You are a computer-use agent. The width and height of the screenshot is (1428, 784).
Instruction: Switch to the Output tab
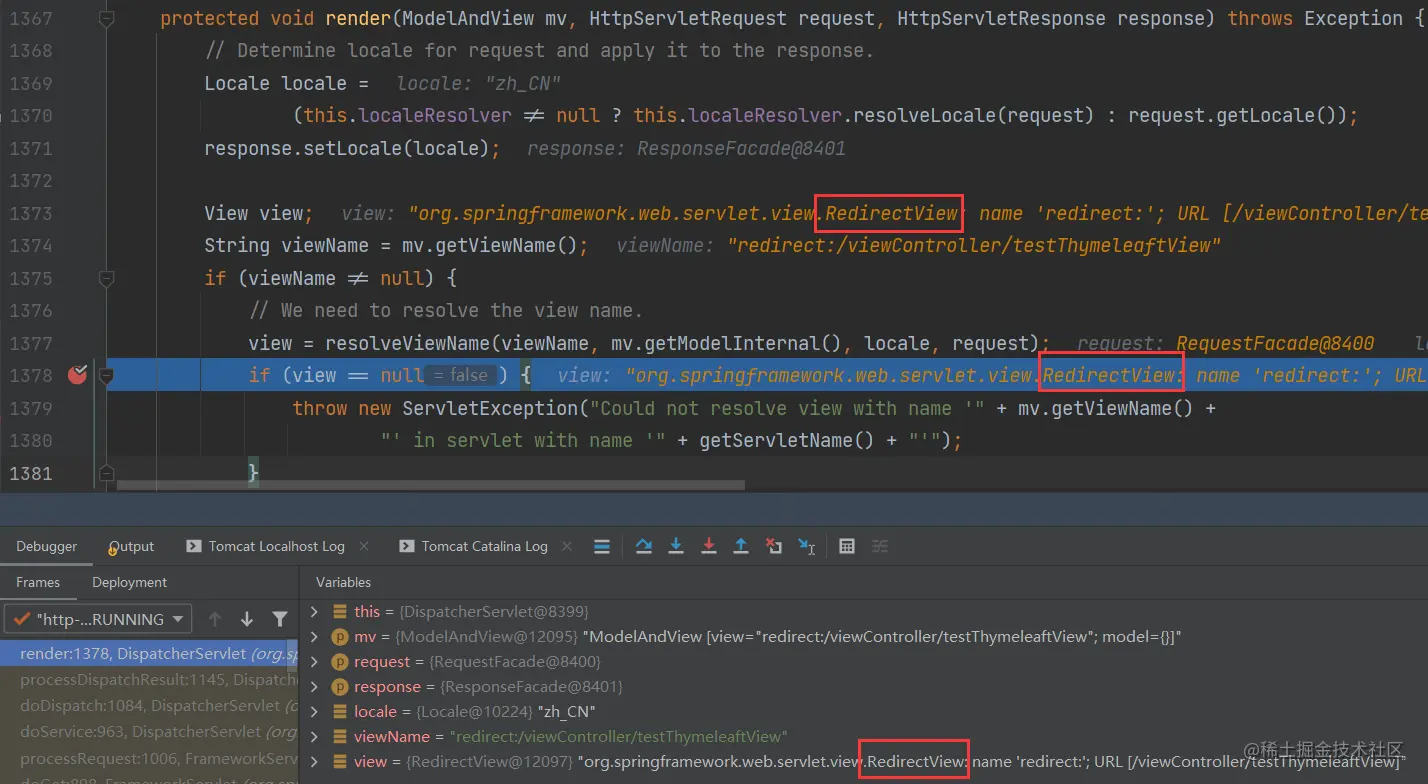coord(132,546)
